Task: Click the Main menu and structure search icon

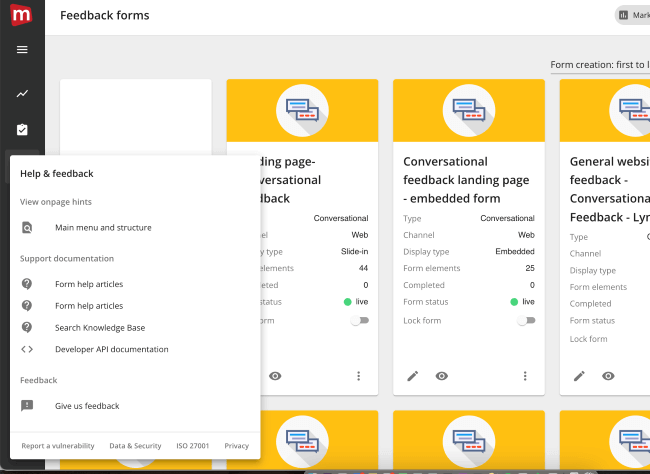Action: 27,228
